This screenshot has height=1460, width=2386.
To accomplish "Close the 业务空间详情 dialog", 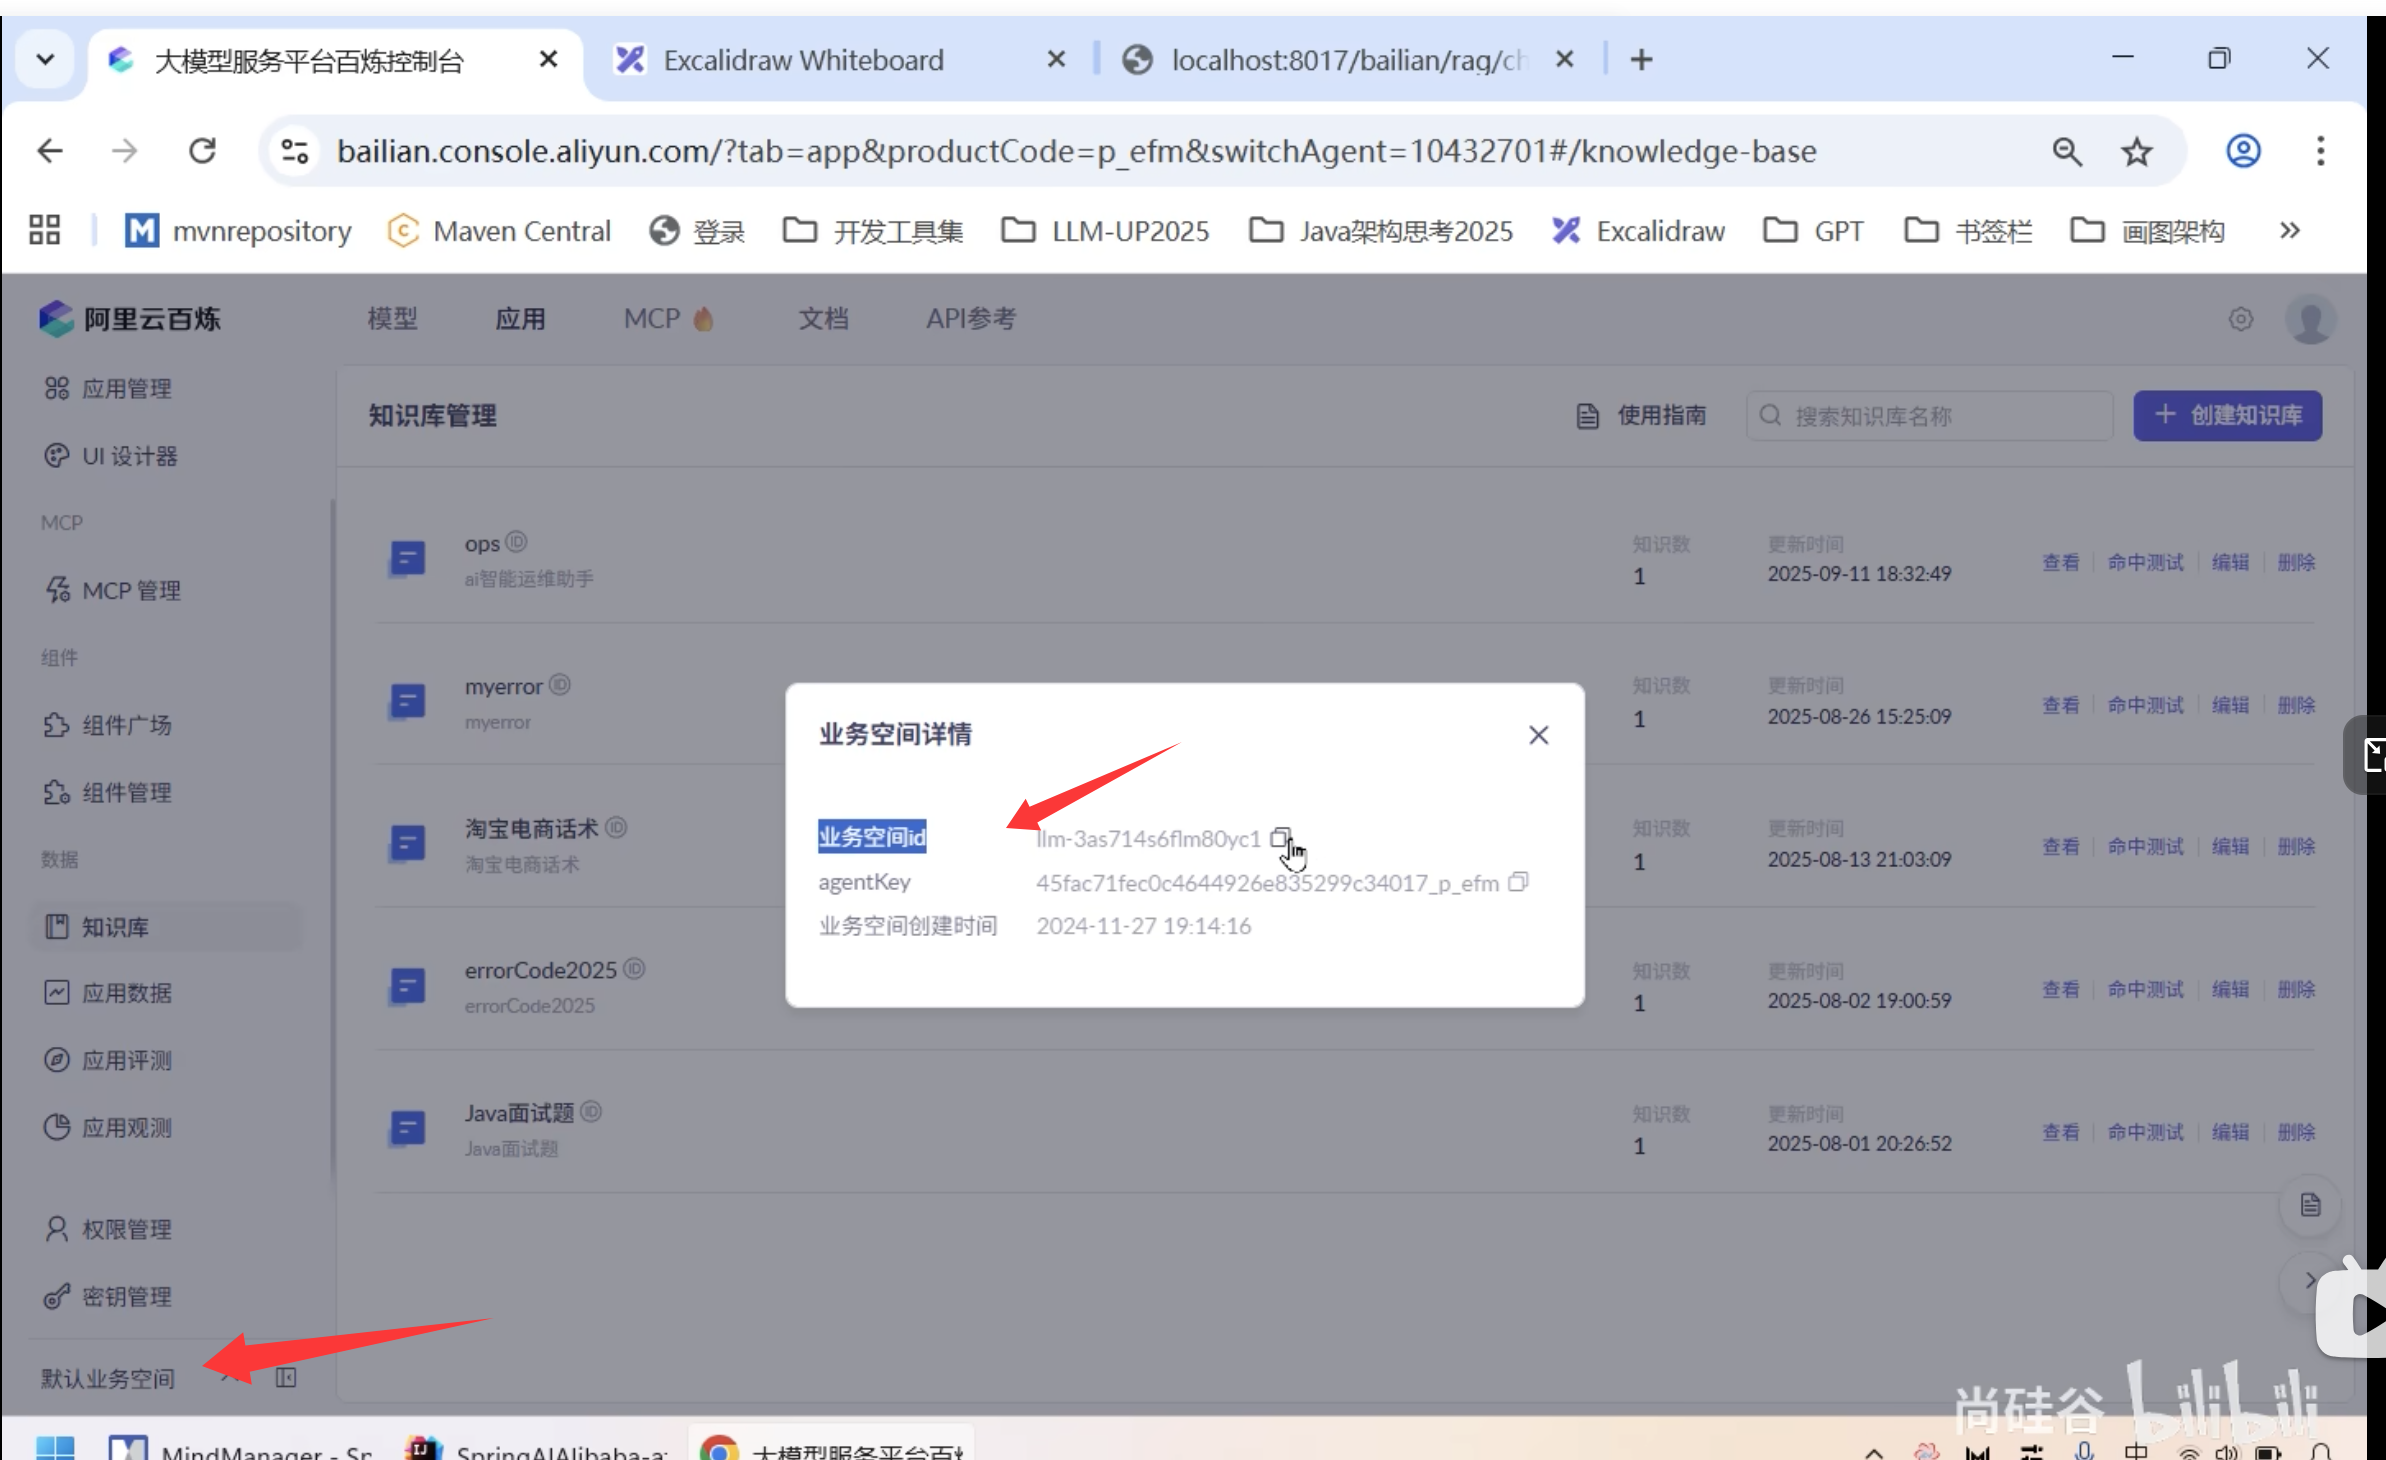I will point(1538,735).
